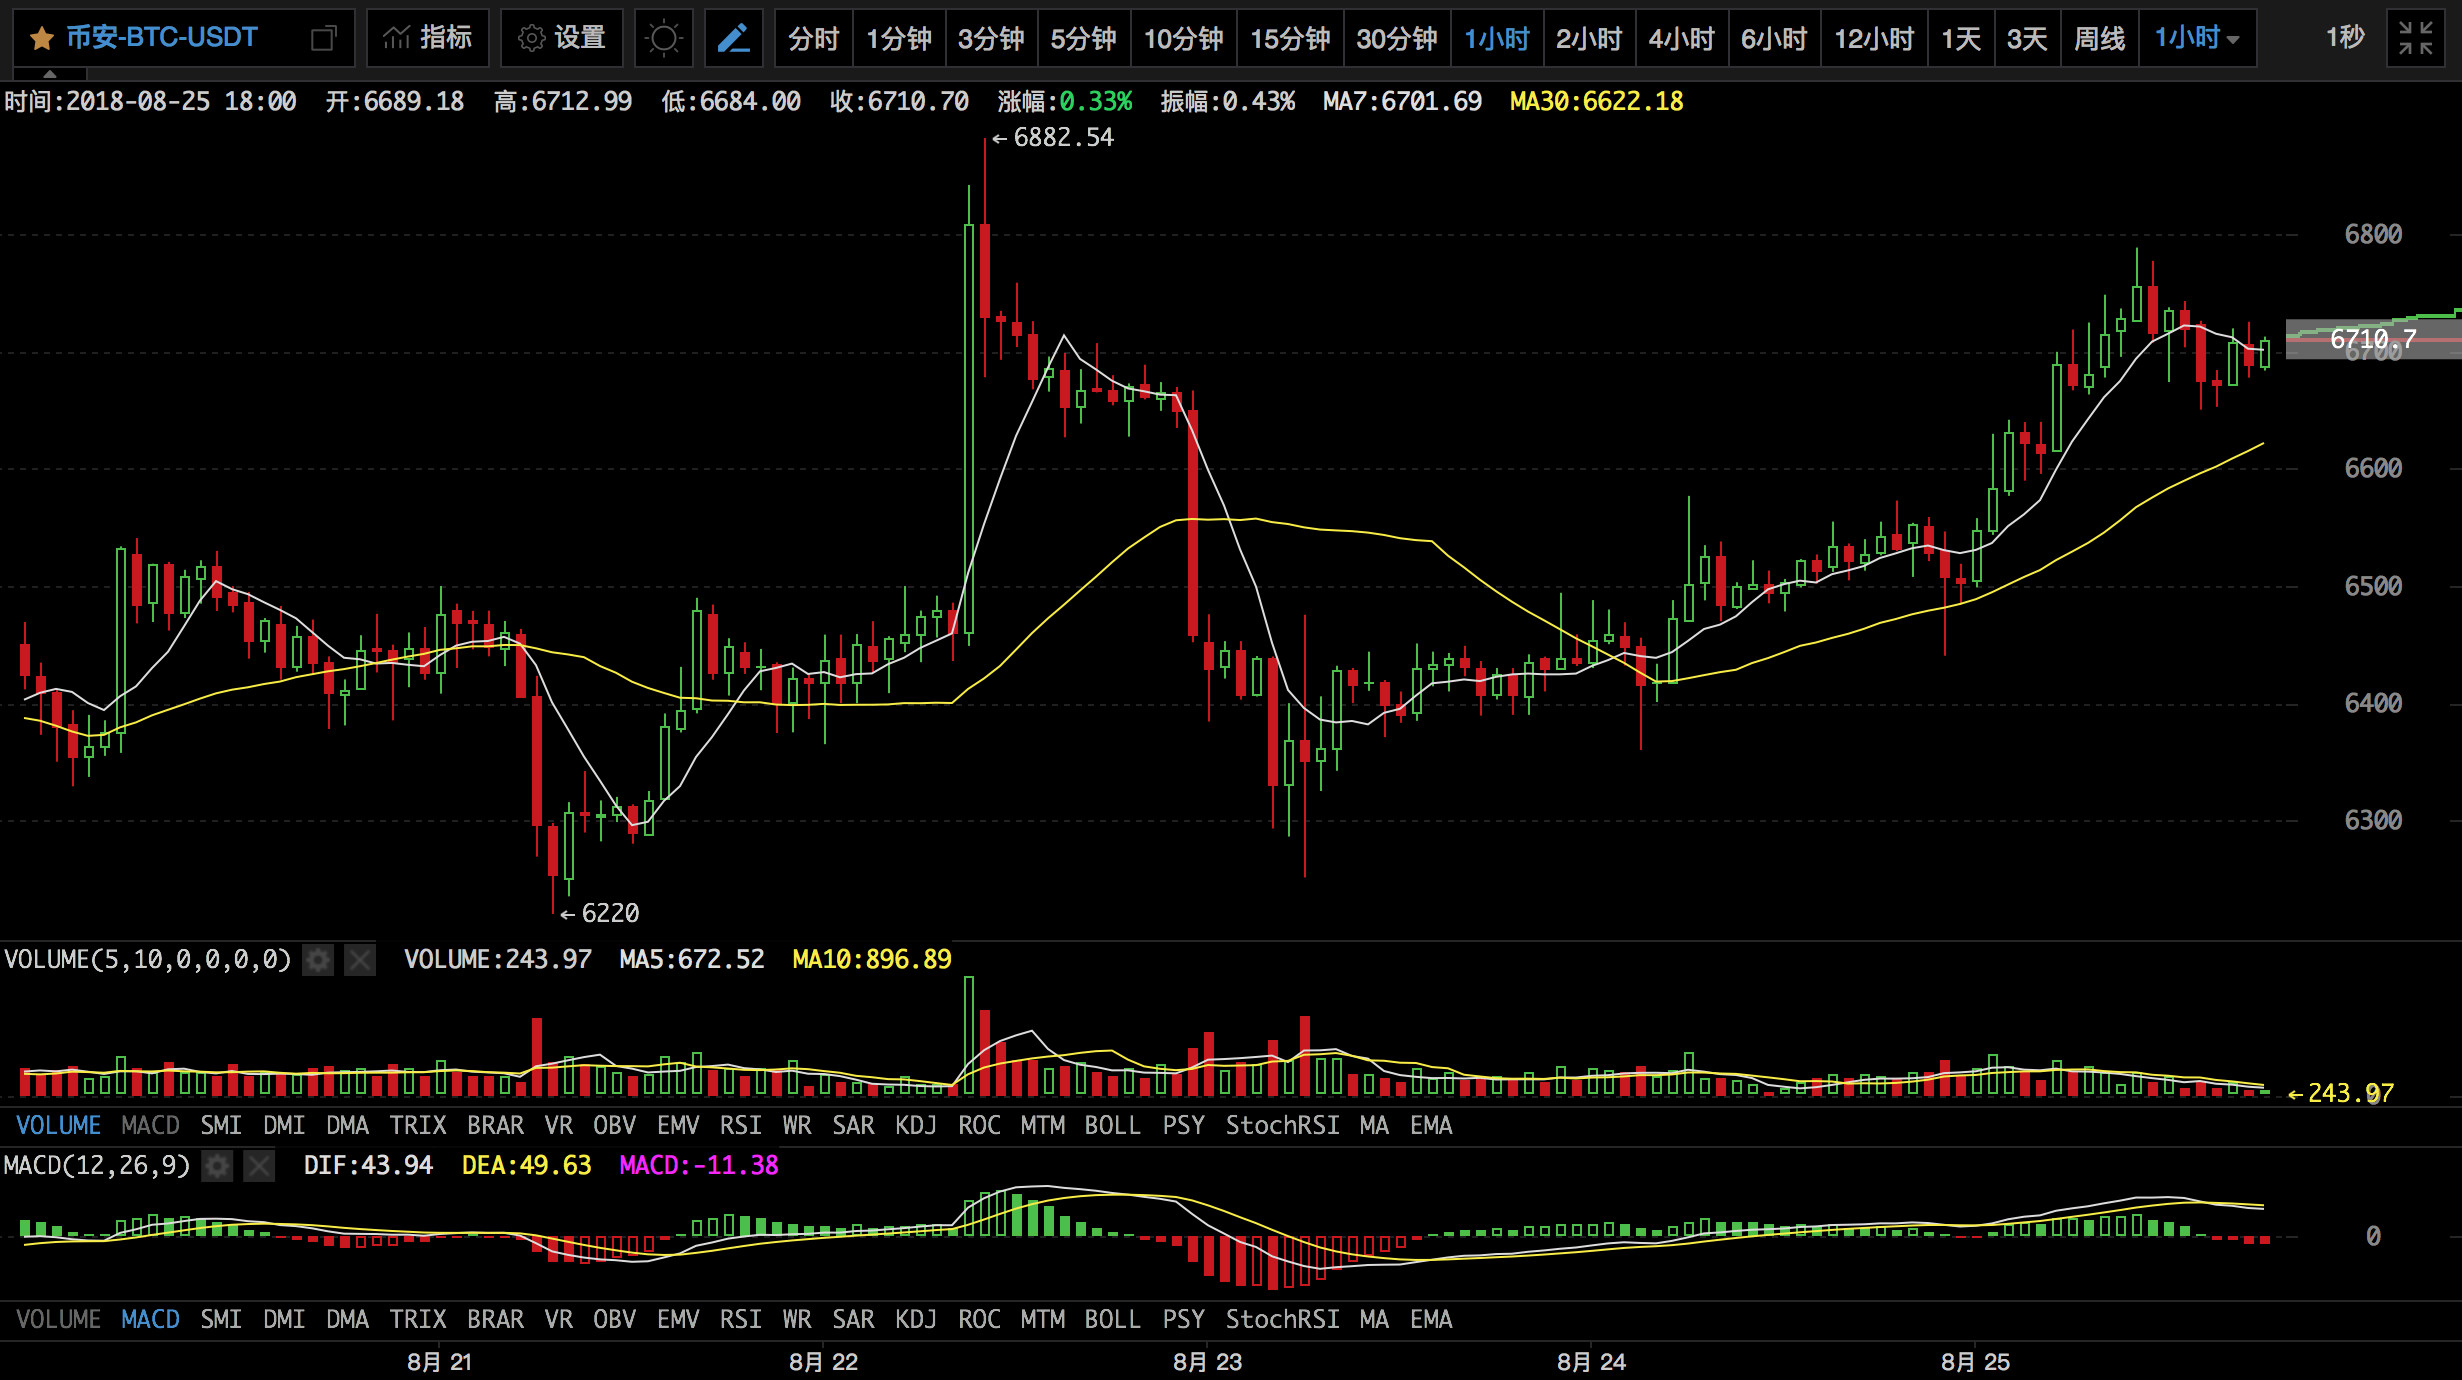Viewport: 2462px width, 1380px height.
Task: Click the favorite star for 币安-BTC-USDT
Action: [42, 39]
